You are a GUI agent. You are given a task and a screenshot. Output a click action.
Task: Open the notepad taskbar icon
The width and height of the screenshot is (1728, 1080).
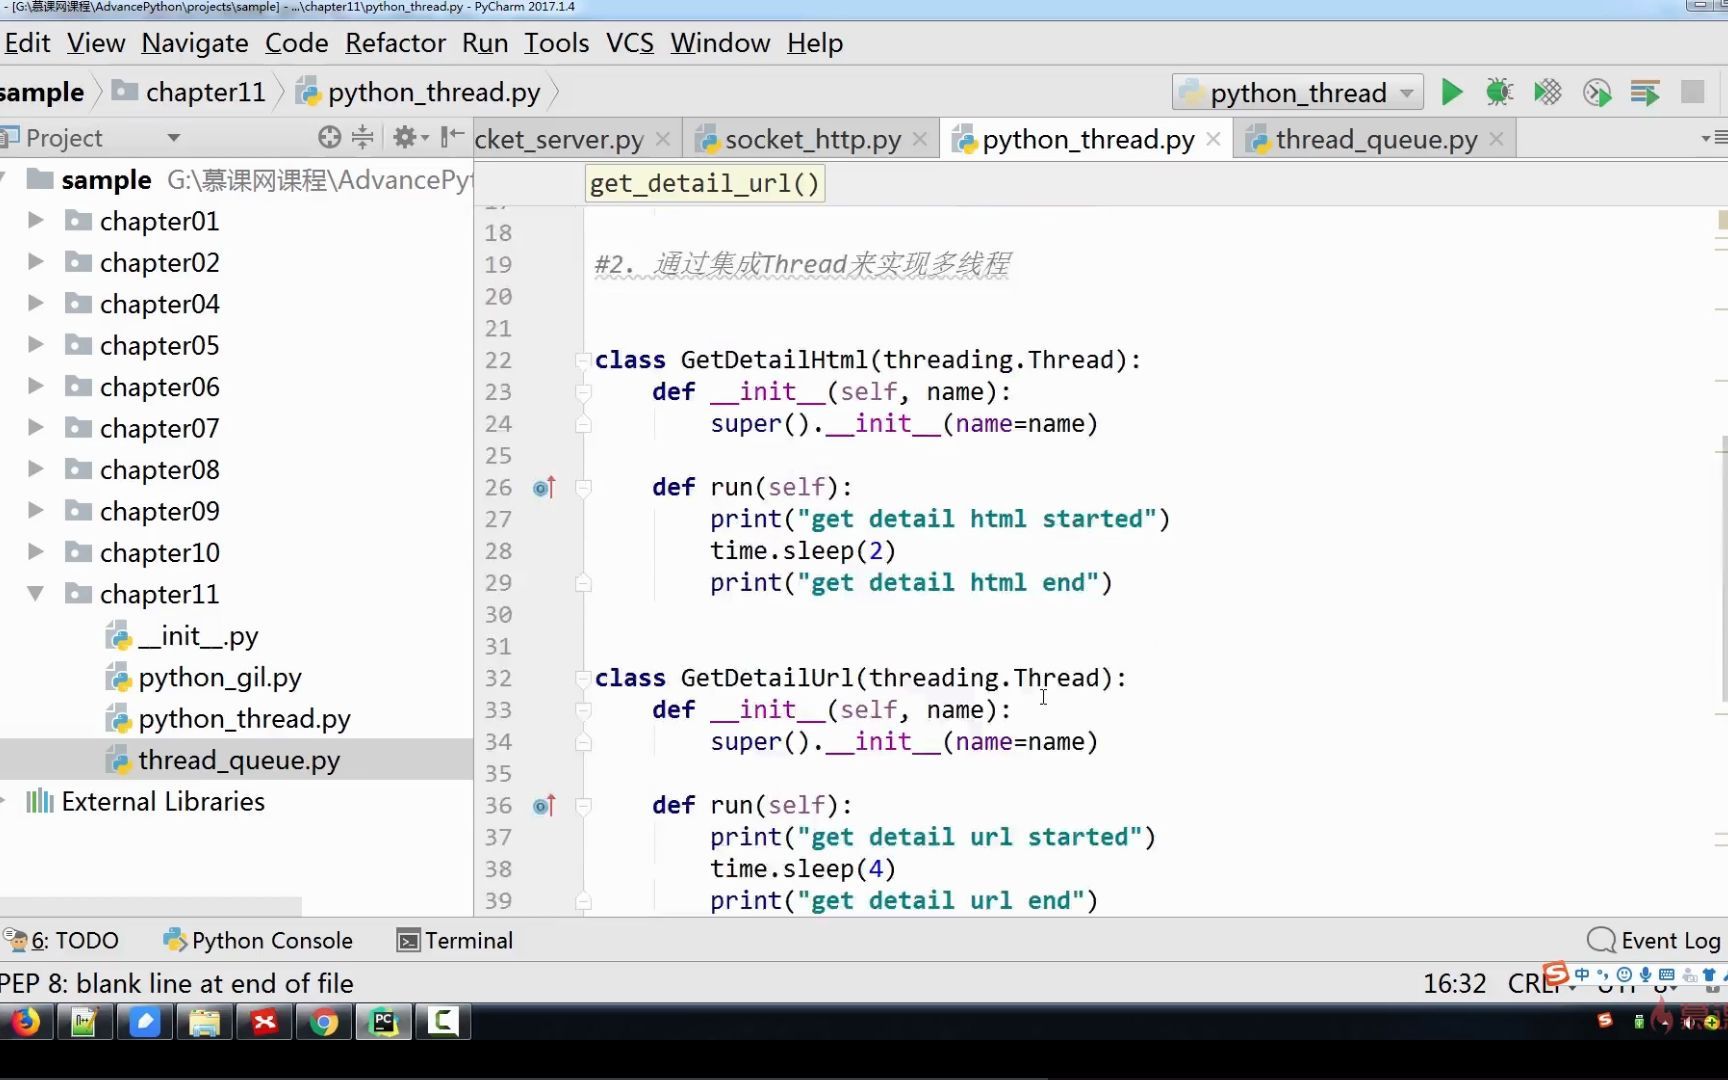pyautogui.click(x=84, y=1022)
